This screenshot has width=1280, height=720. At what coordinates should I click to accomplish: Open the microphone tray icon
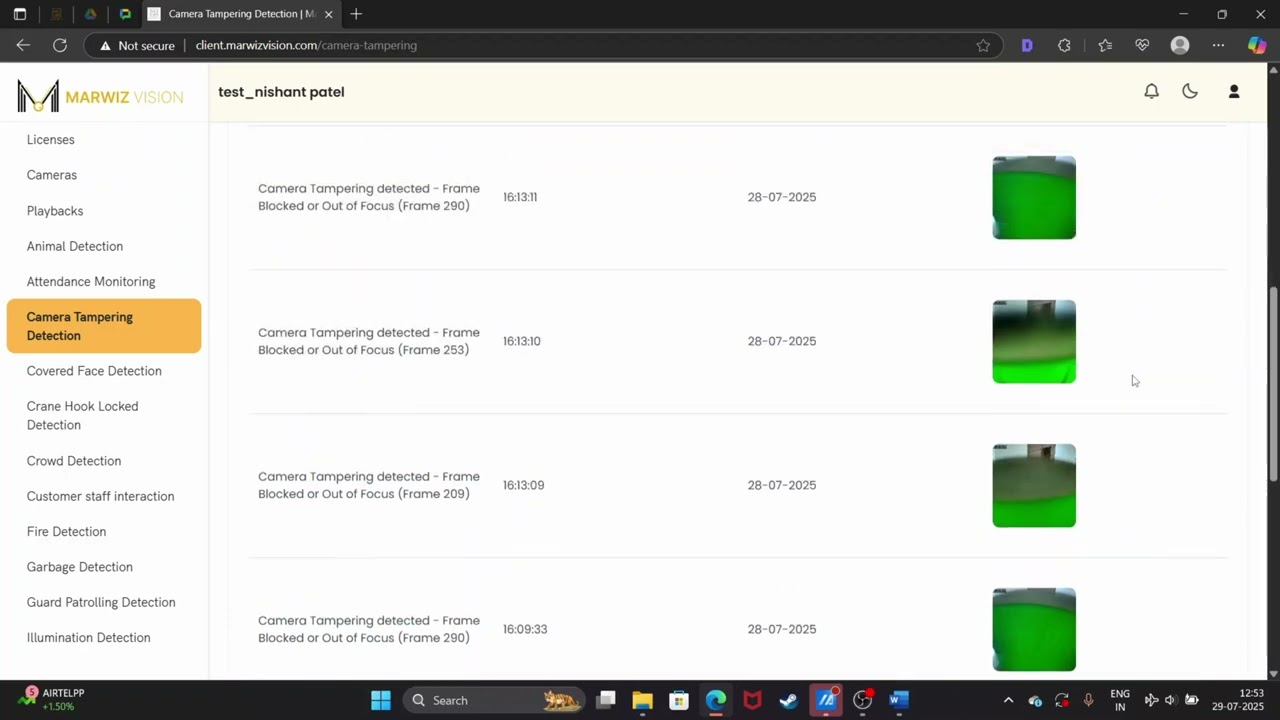(1089, 700)
